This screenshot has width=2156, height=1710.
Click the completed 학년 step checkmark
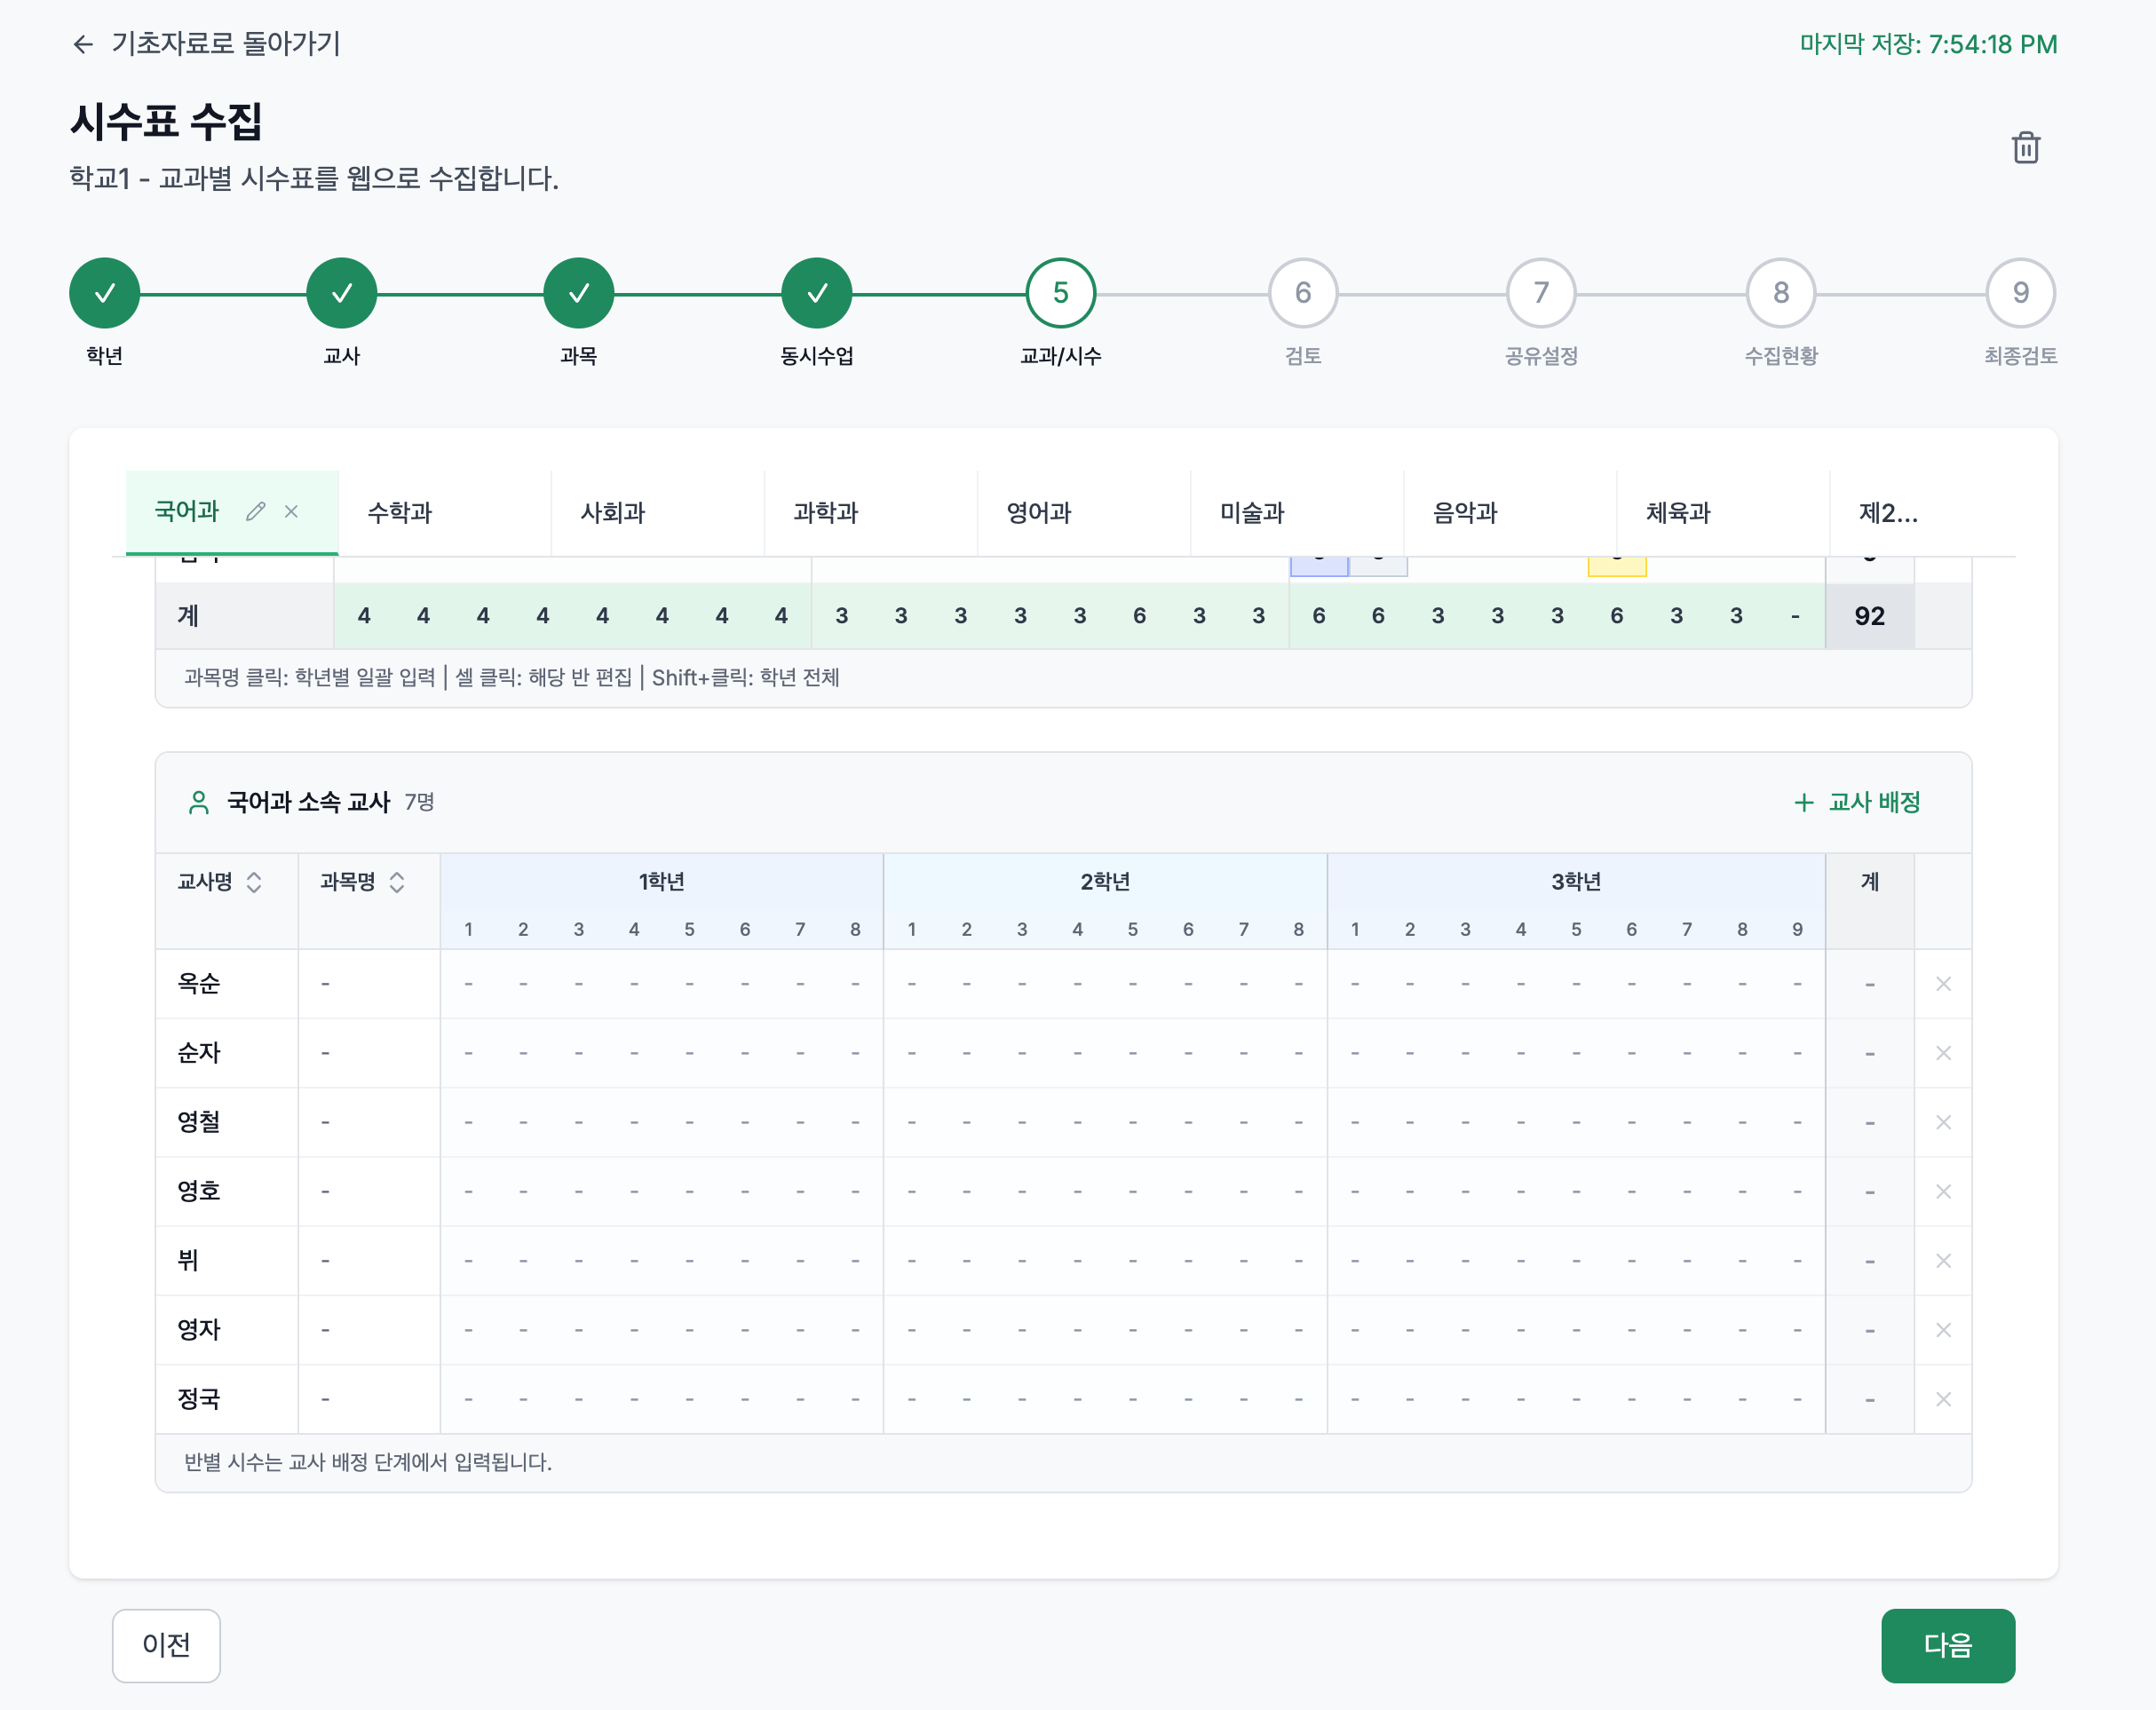104,293
